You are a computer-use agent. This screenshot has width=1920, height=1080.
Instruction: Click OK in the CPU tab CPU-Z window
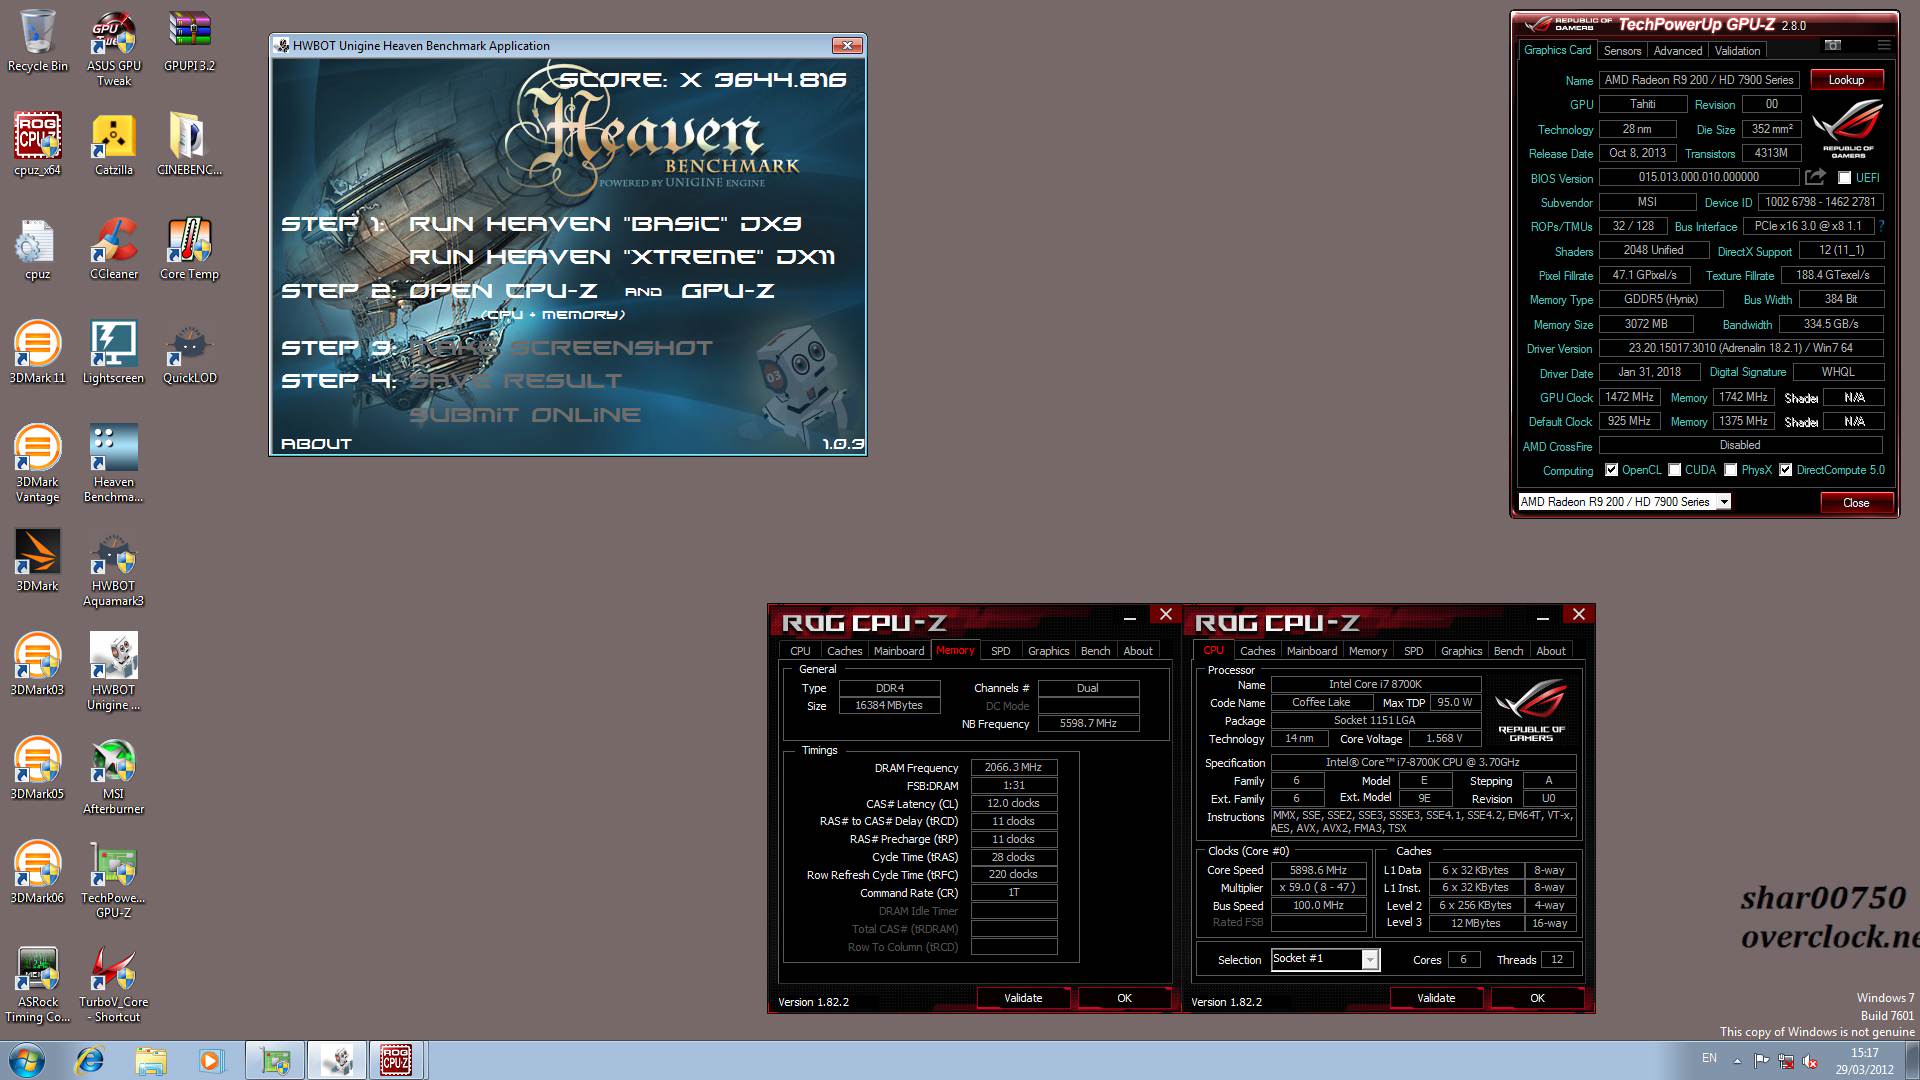[1537, 998]
